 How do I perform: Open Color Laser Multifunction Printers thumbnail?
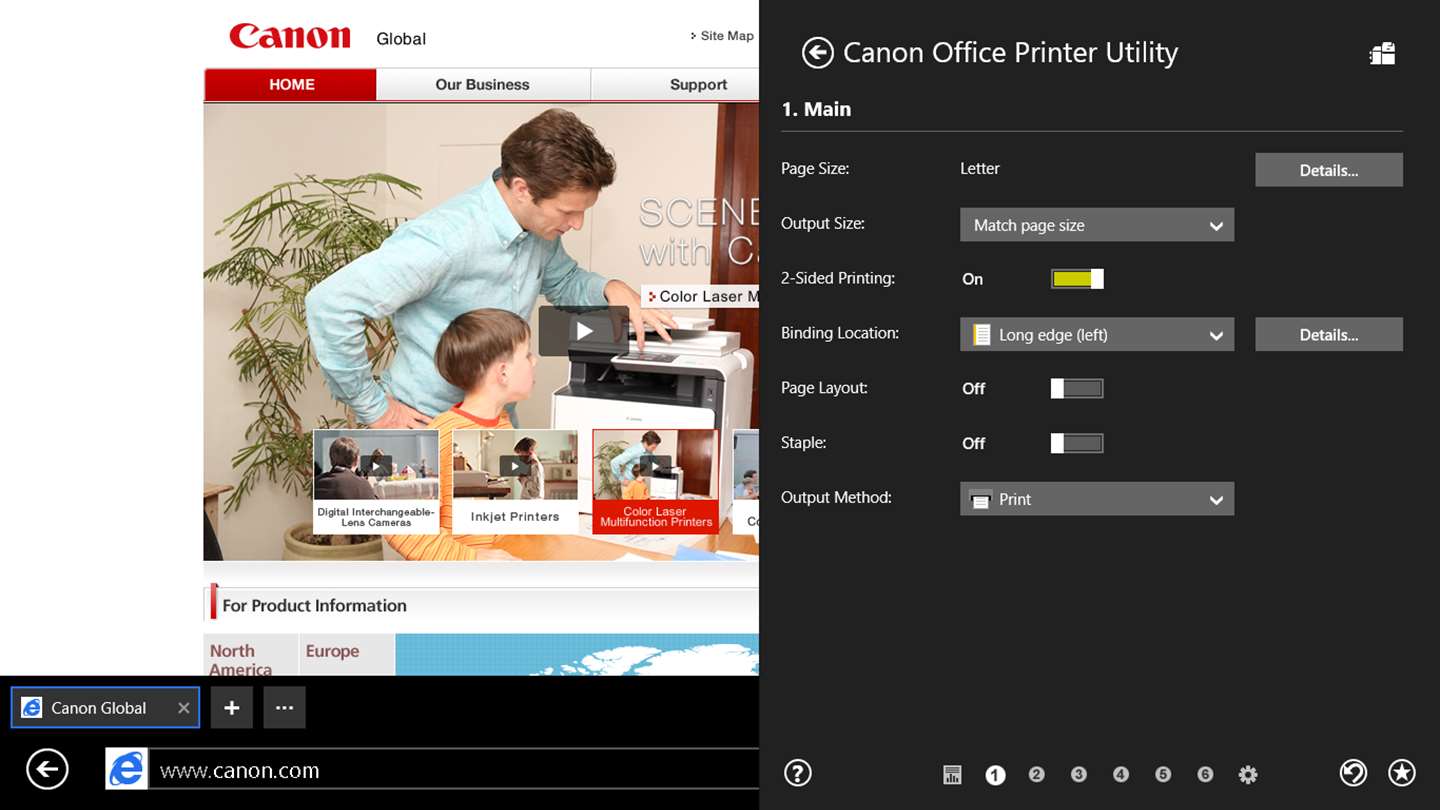click(655, 481)
